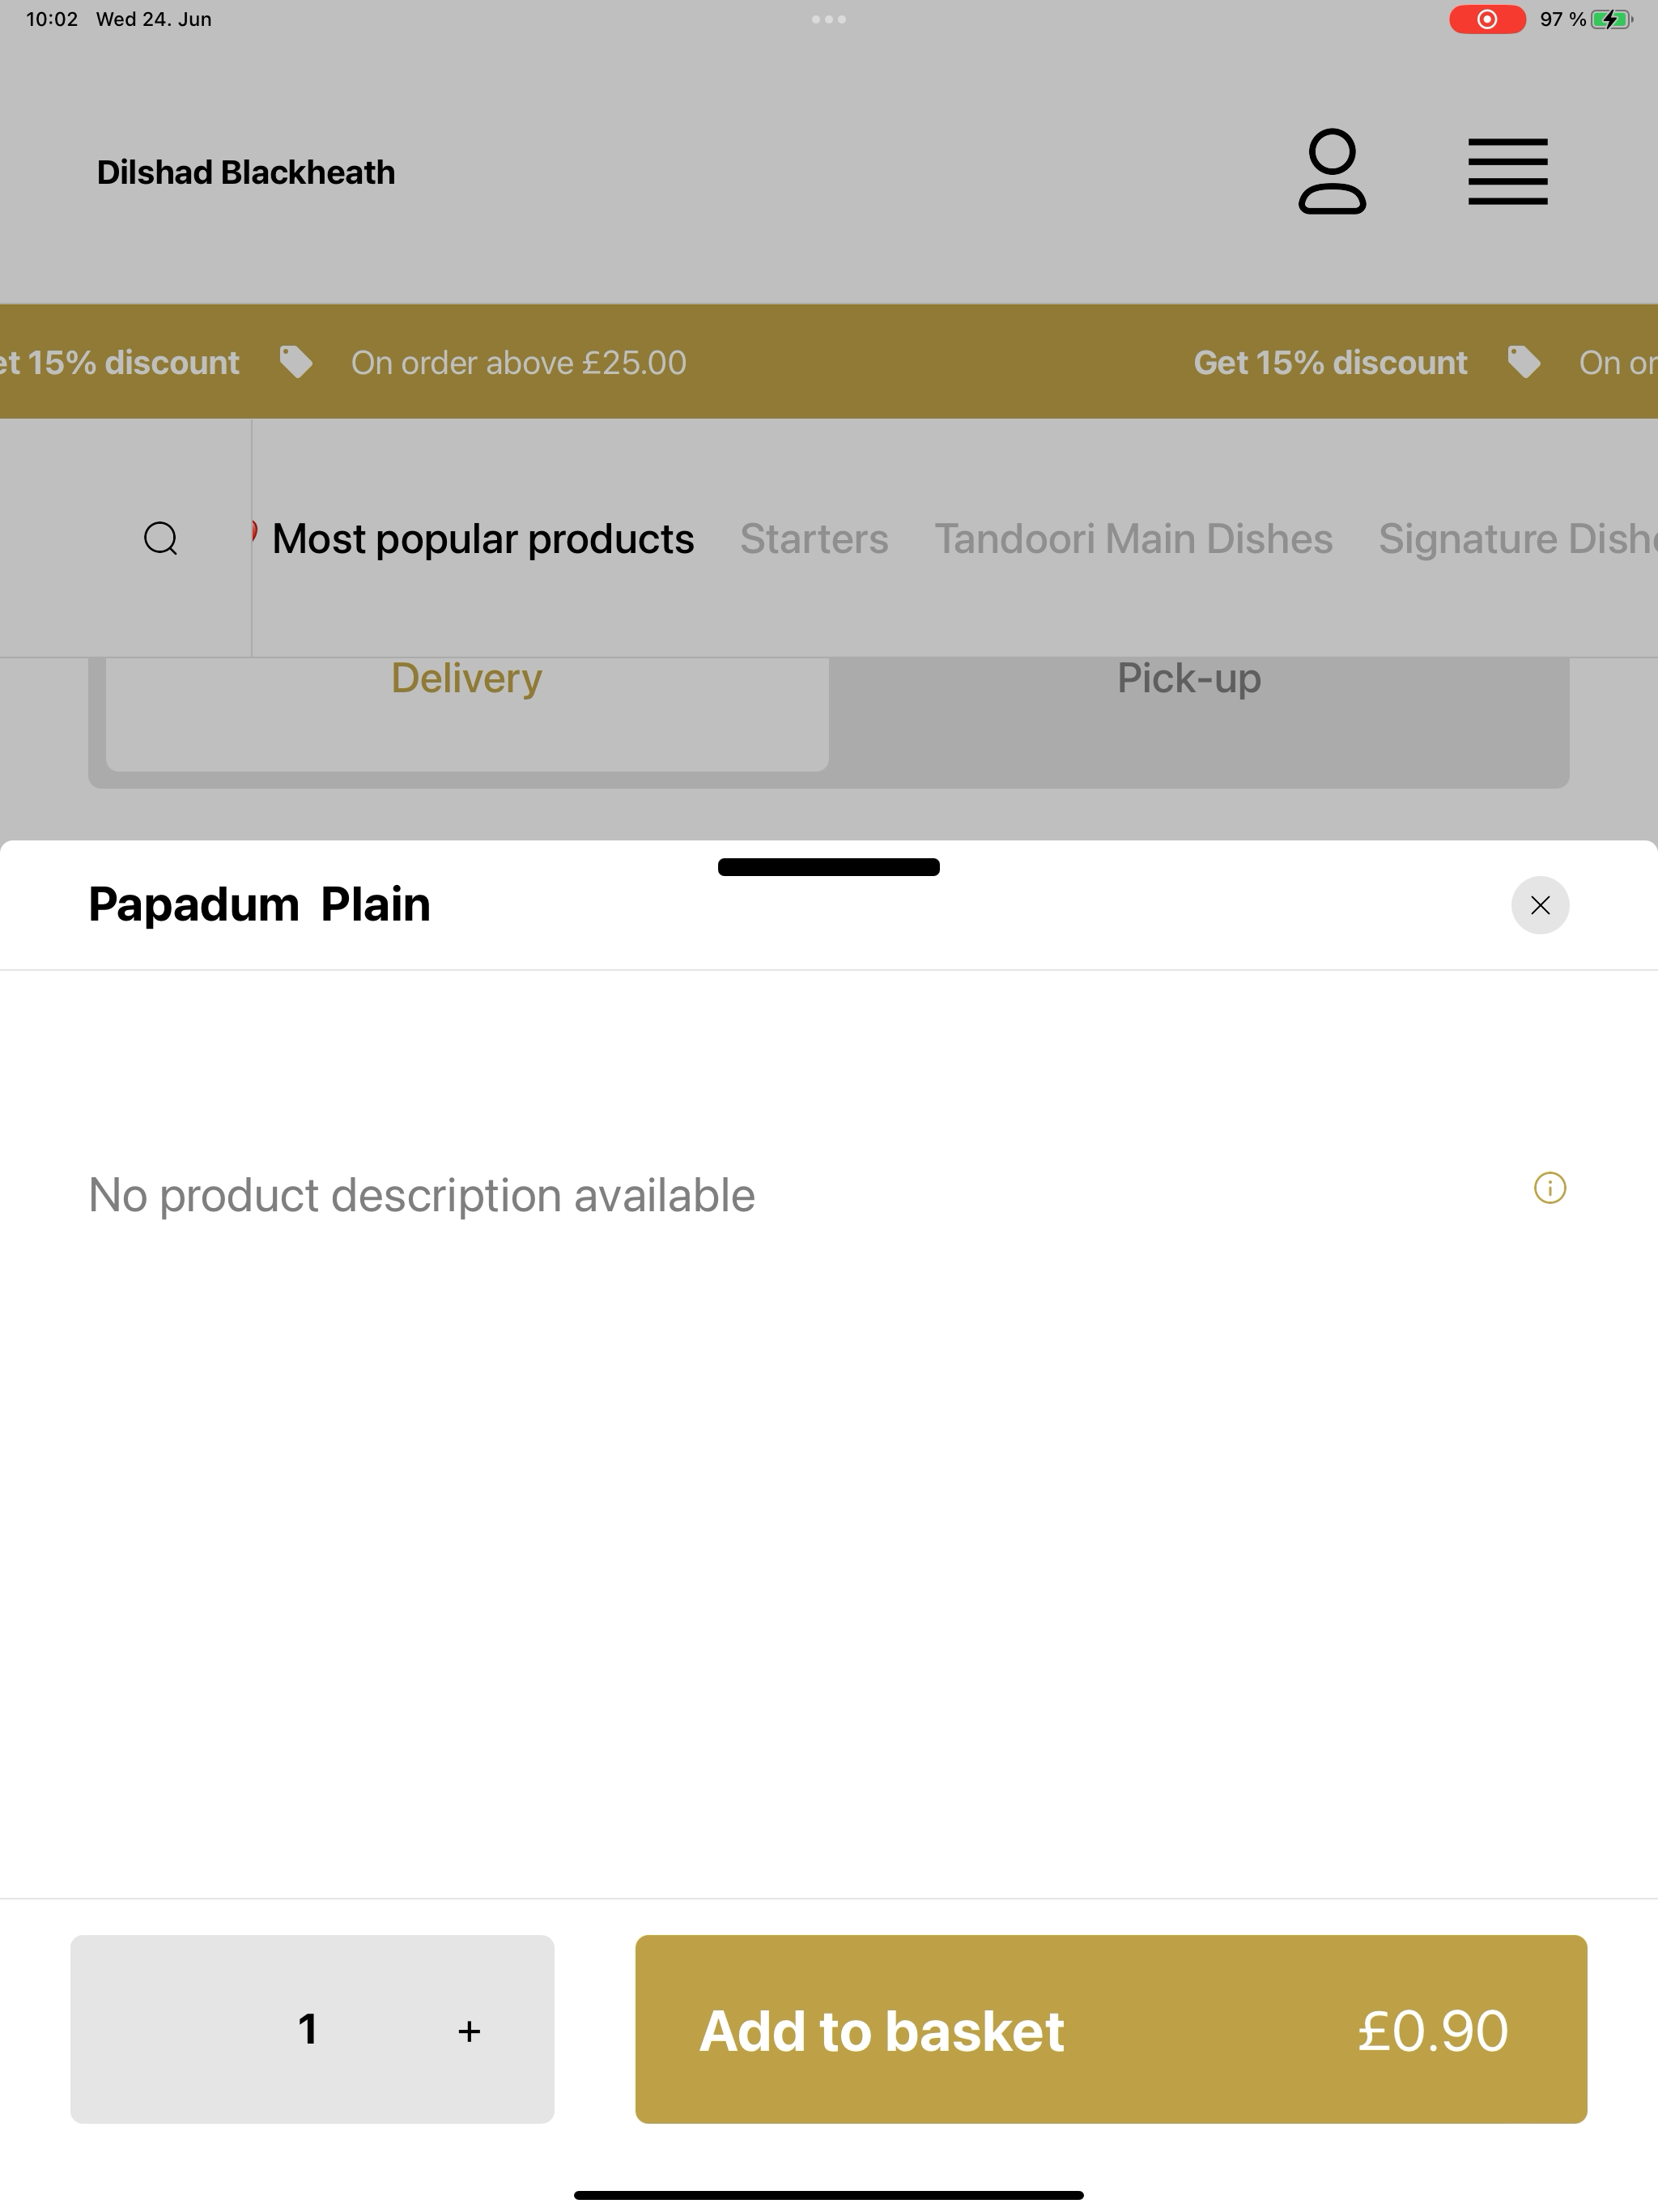The image size is (1658, 2212).
Task: Add Papadum Plain to basket
Action: click(1111, 2029)
